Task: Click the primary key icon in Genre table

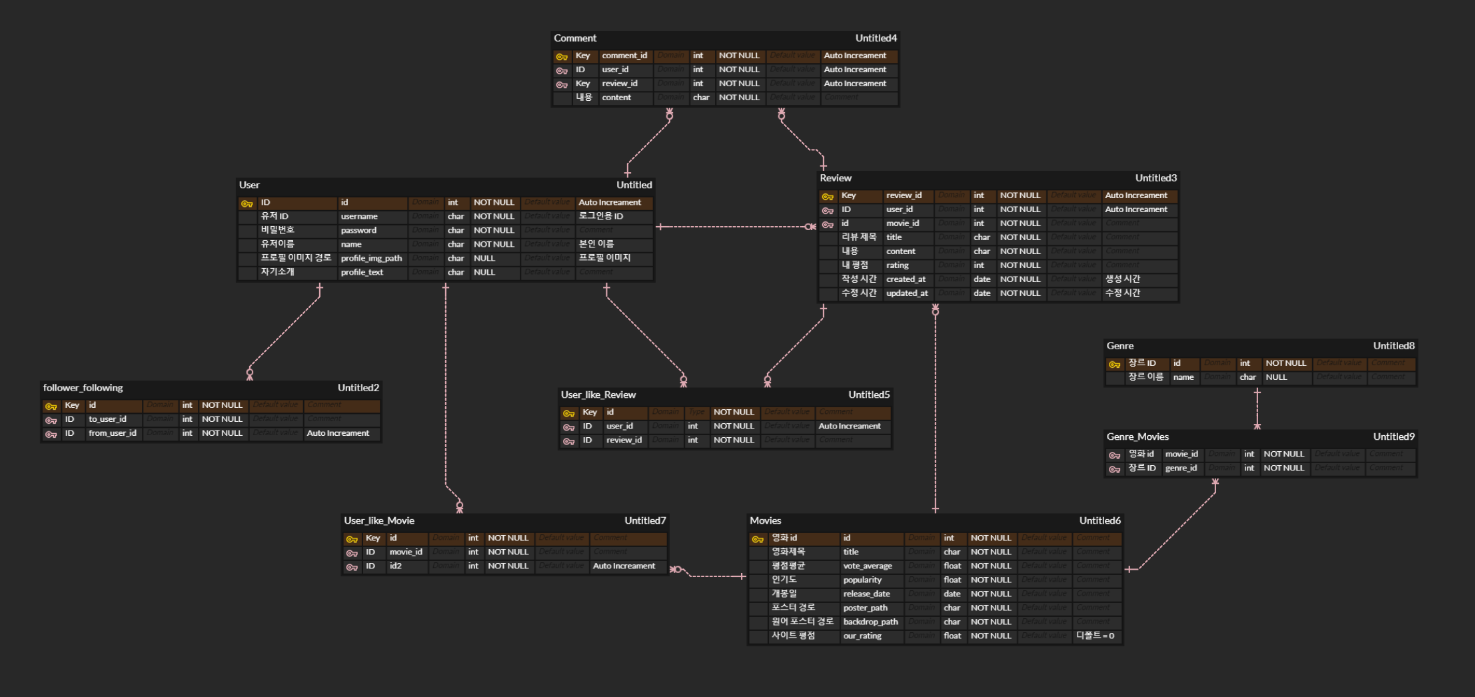Action: [1115, 364]
